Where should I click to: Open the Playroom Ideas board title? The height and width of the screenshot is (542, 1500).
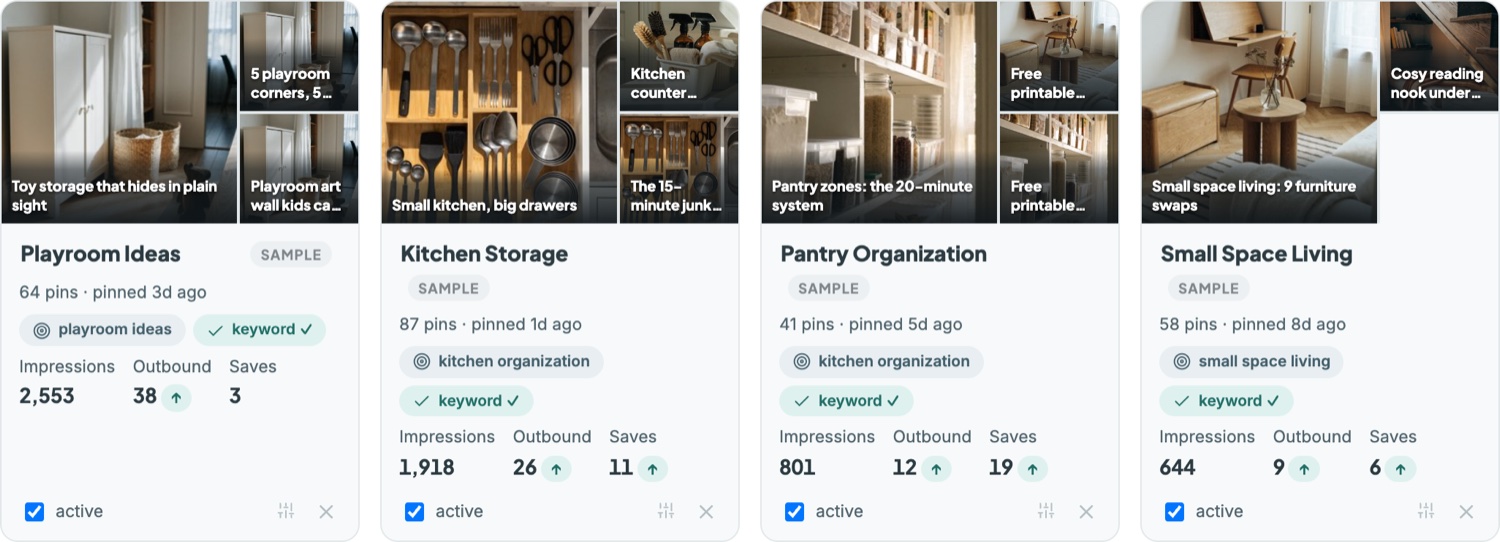[x=100, y=254]
